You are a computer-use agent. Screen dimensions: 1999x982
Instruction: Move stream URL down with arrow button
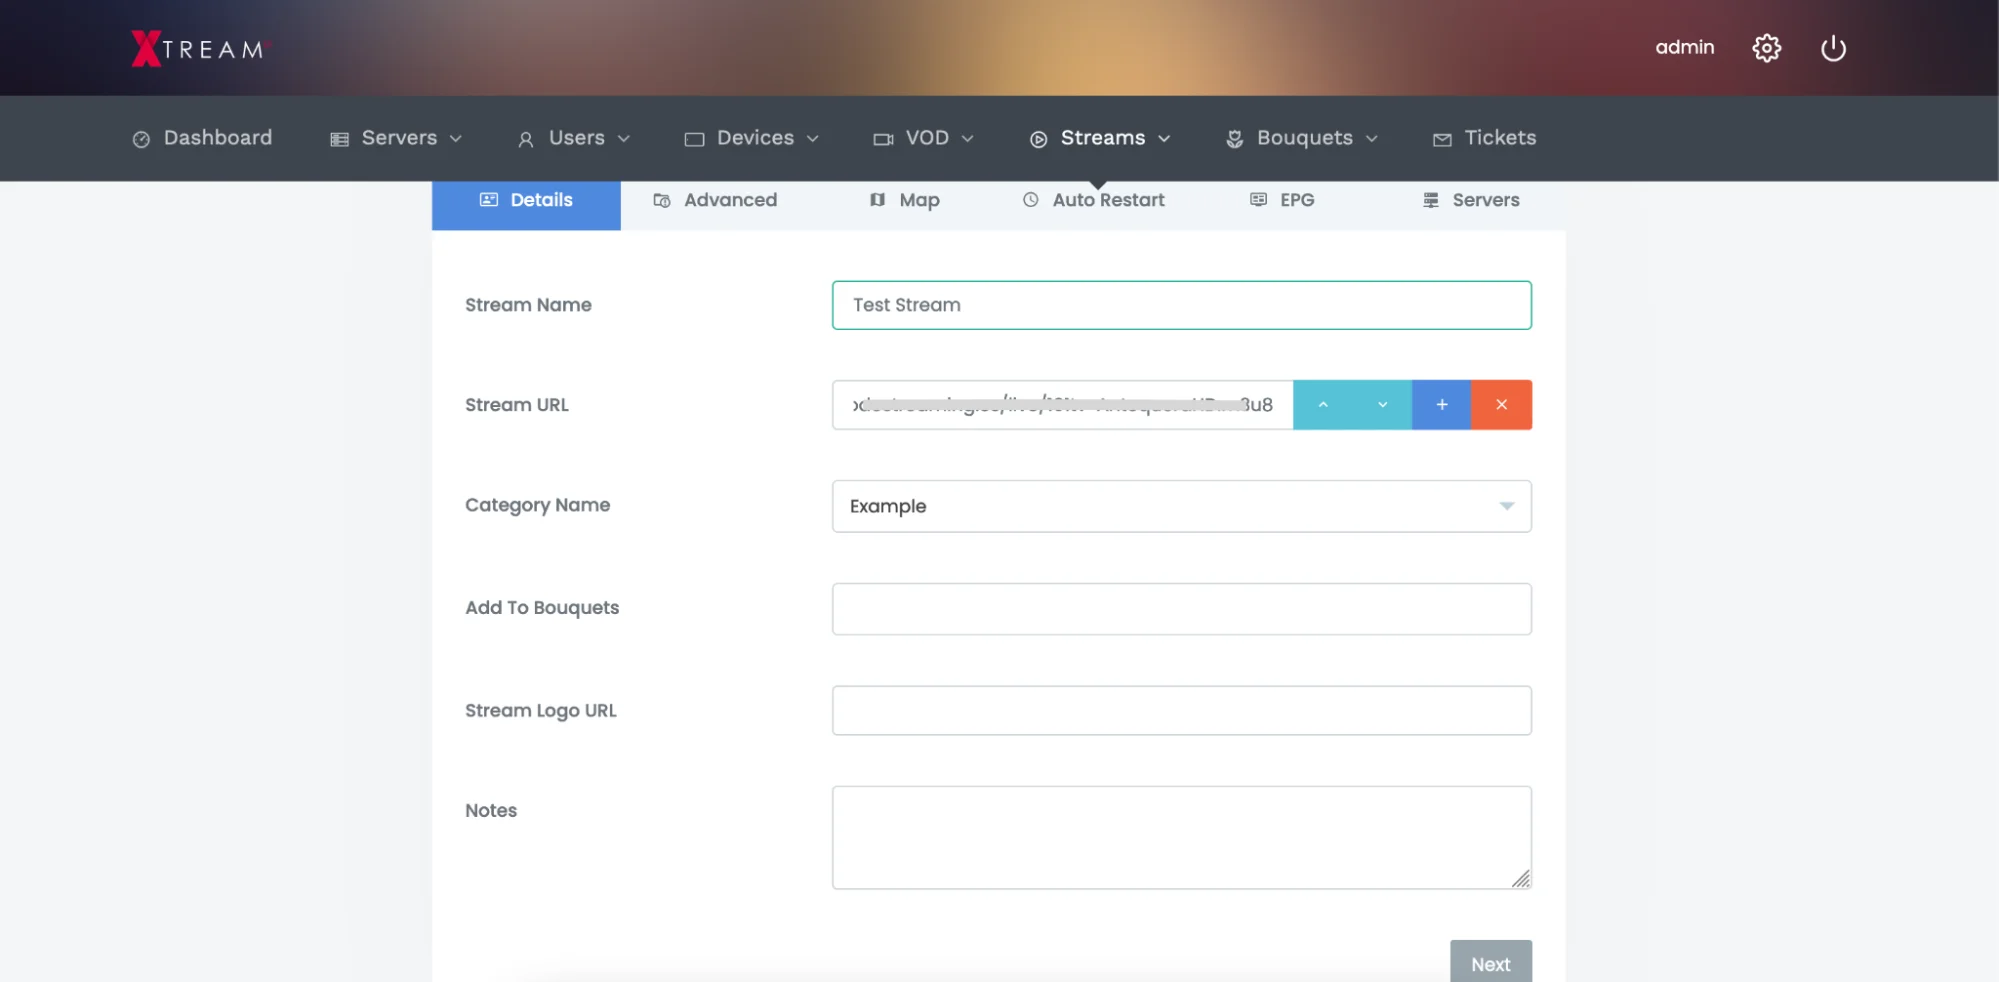1382,405
